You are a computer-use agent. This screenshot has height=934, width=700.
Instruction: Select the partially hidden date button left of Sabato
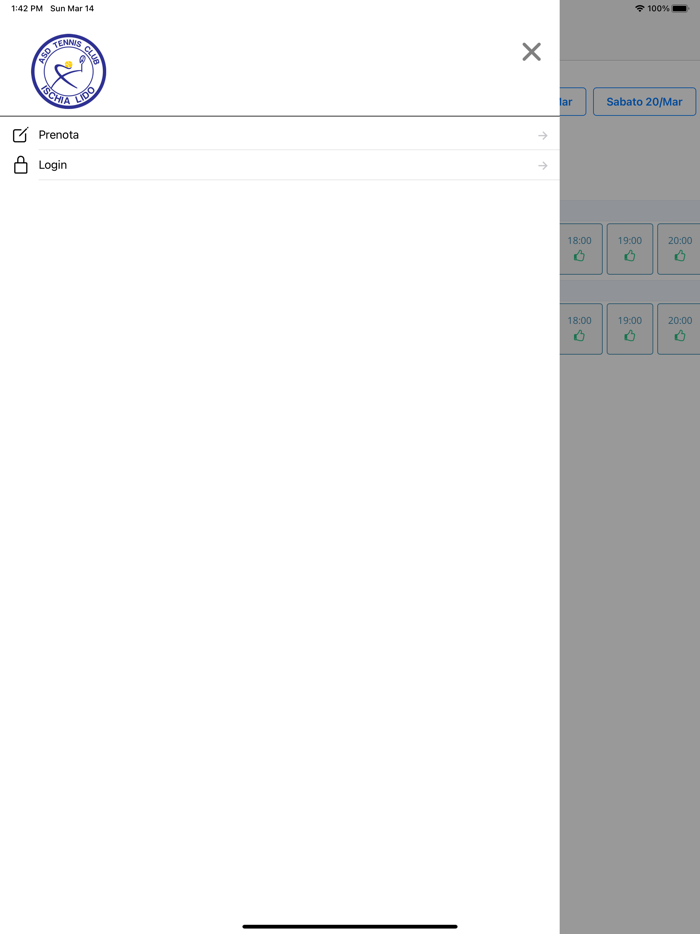tap(573, 102)
